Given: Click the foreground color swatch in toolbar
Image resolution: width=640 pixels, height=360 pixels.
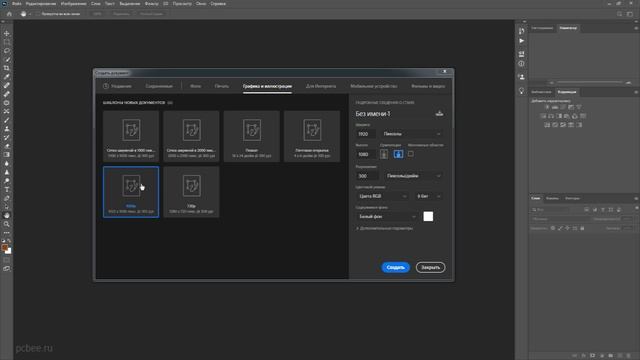Looking at the screenshot, I should pos(5,247).
